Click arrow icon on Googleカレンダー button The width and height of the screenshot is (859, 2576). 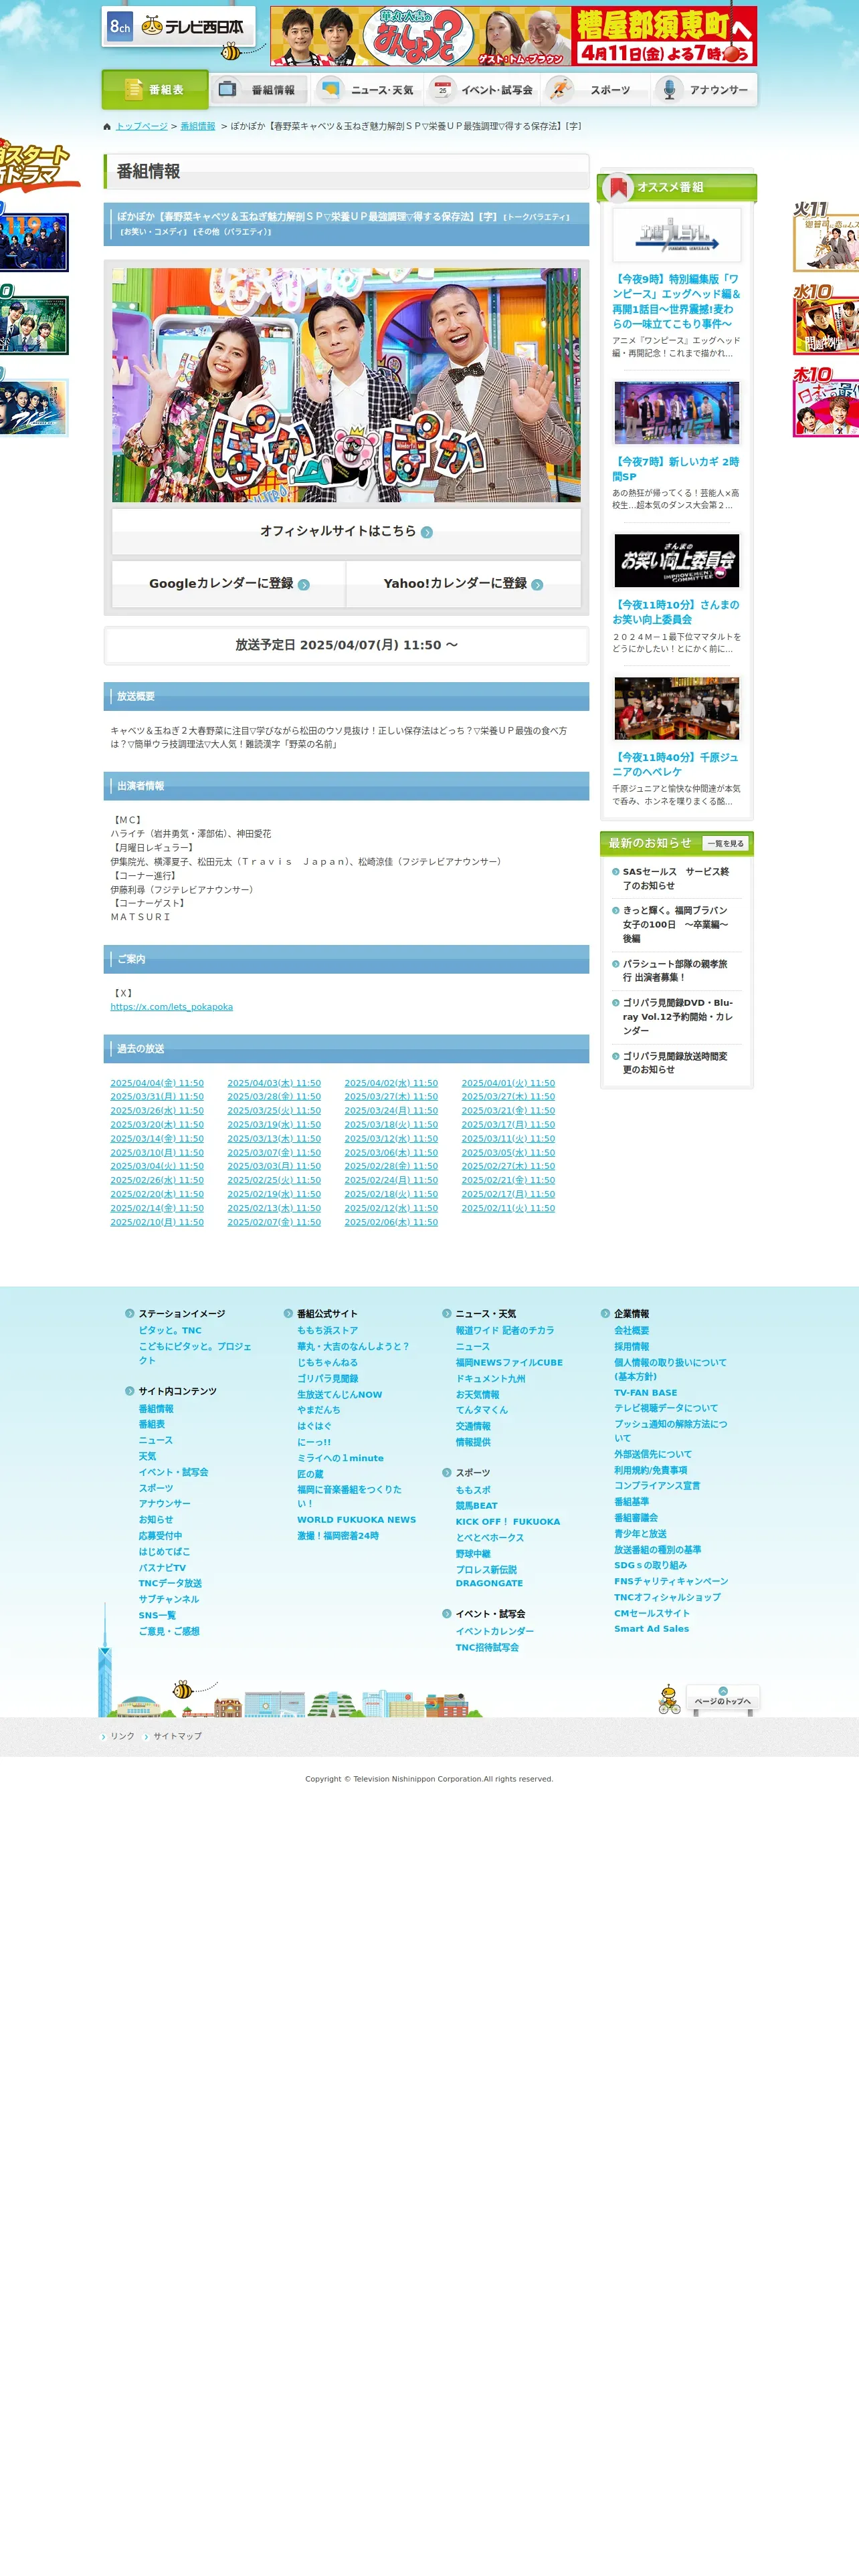pyautogui.click(x=304, y=585)
